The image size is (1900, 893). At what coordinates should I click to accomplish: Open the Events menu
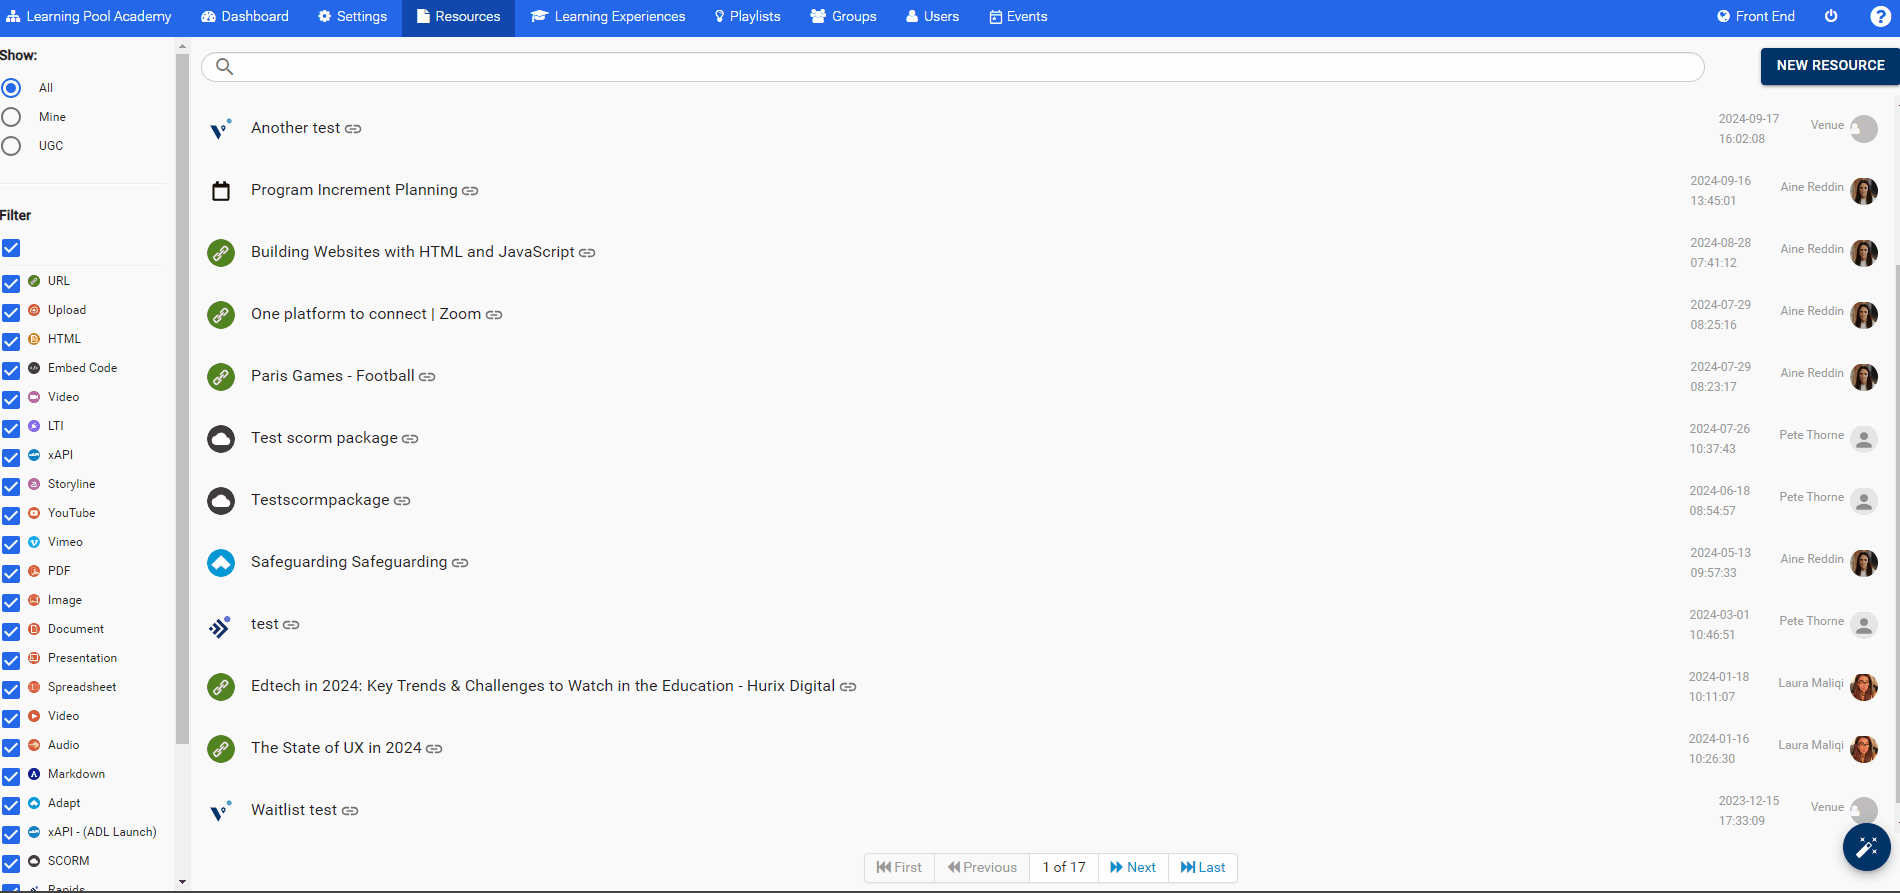(1018, 17)
